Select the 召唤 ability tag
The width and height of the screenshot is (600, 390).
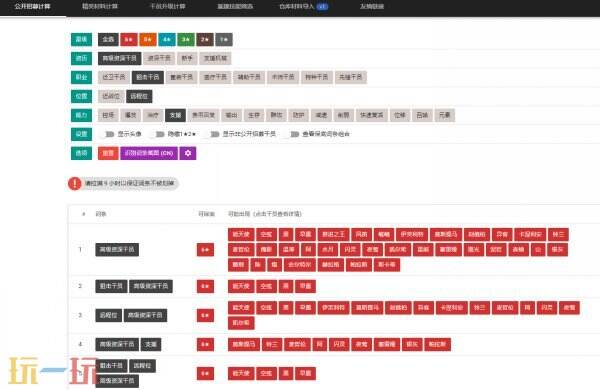click(x=422, y=115)
